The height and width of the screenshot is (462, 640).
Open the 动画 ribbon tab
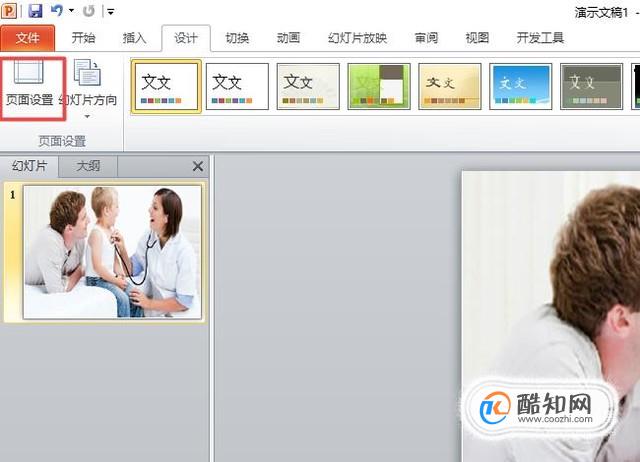click(x=289, y=38)
